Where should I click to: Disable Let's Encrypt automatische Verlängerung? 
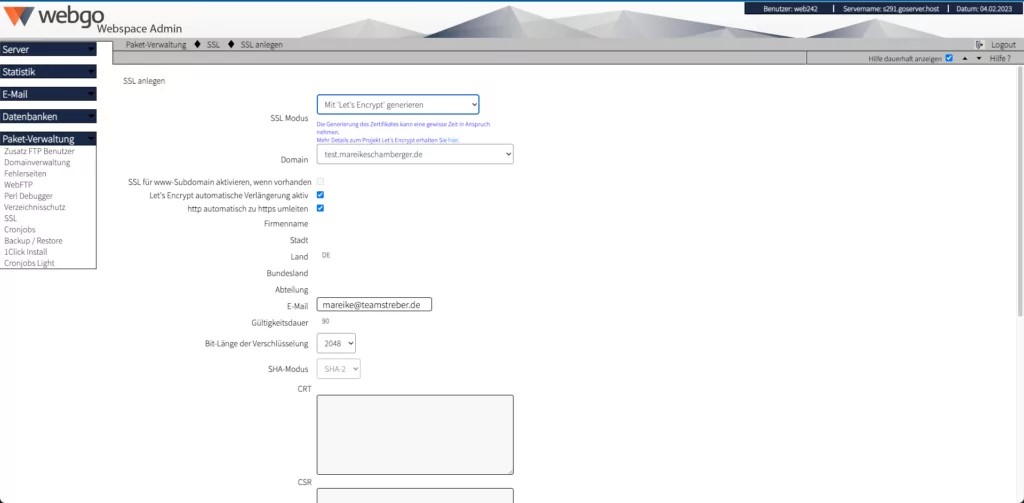click(x=321, y=195)
